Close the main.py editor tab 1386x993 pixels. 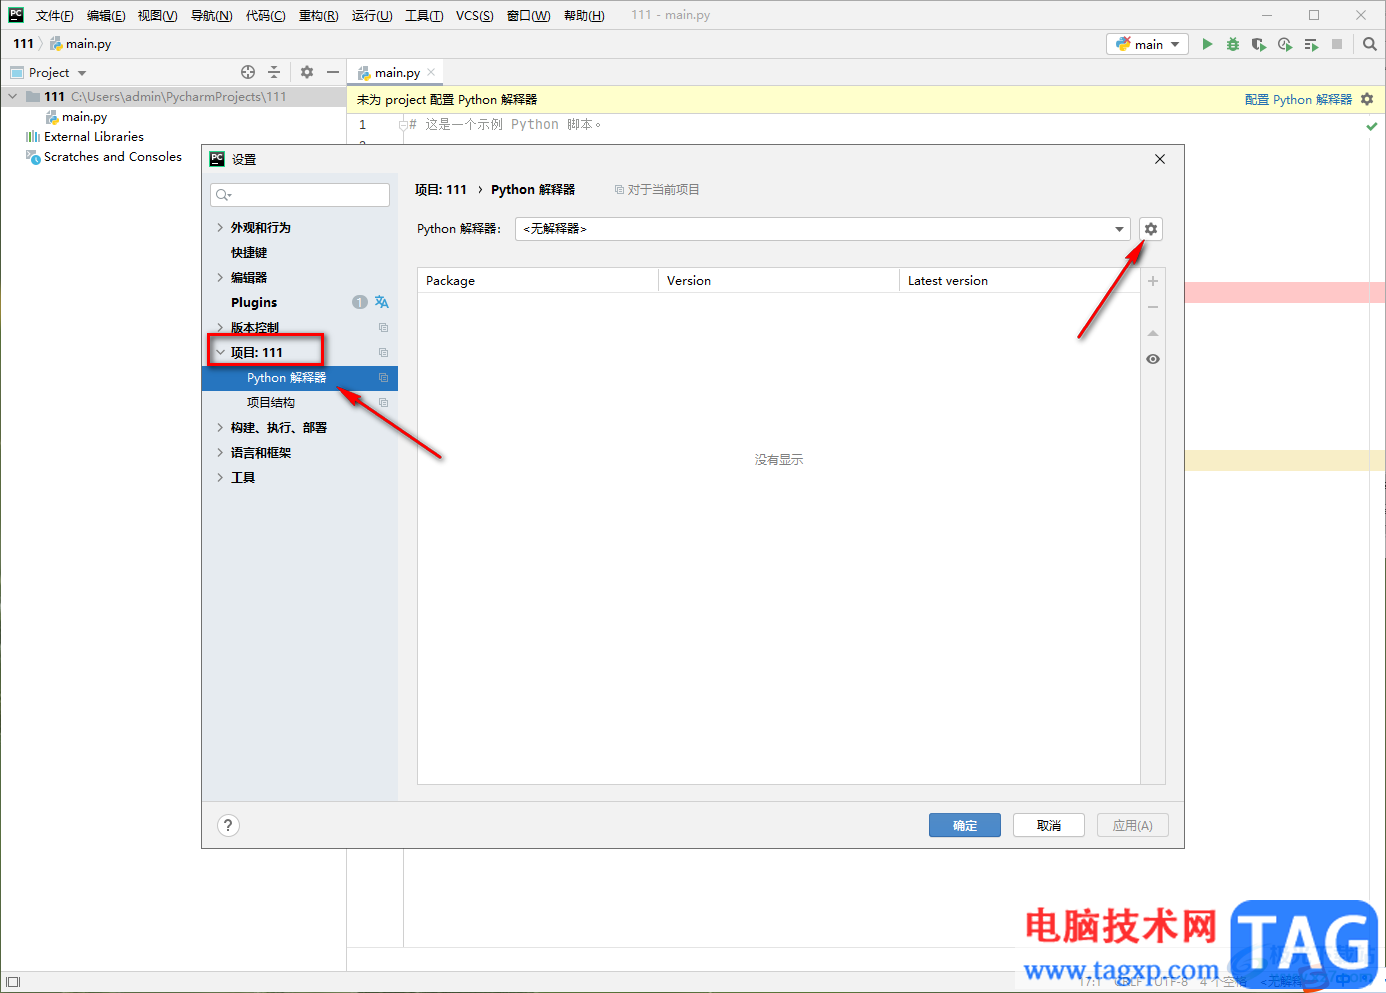(431, 72)
